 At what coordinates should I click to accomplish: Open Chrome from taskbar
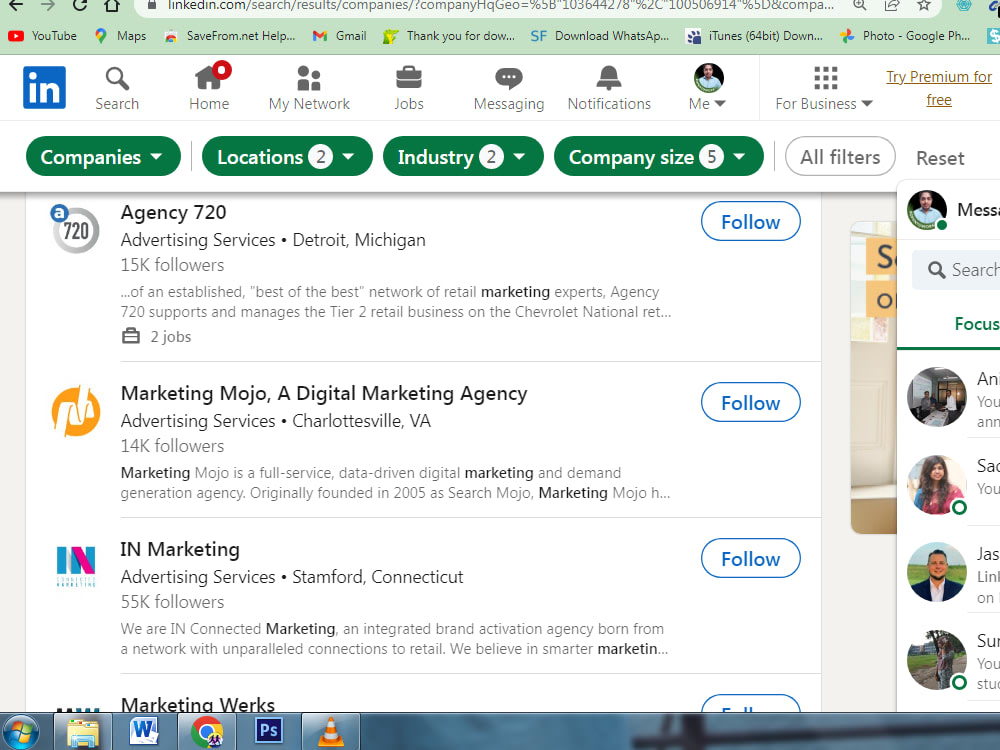pos(207,732)
